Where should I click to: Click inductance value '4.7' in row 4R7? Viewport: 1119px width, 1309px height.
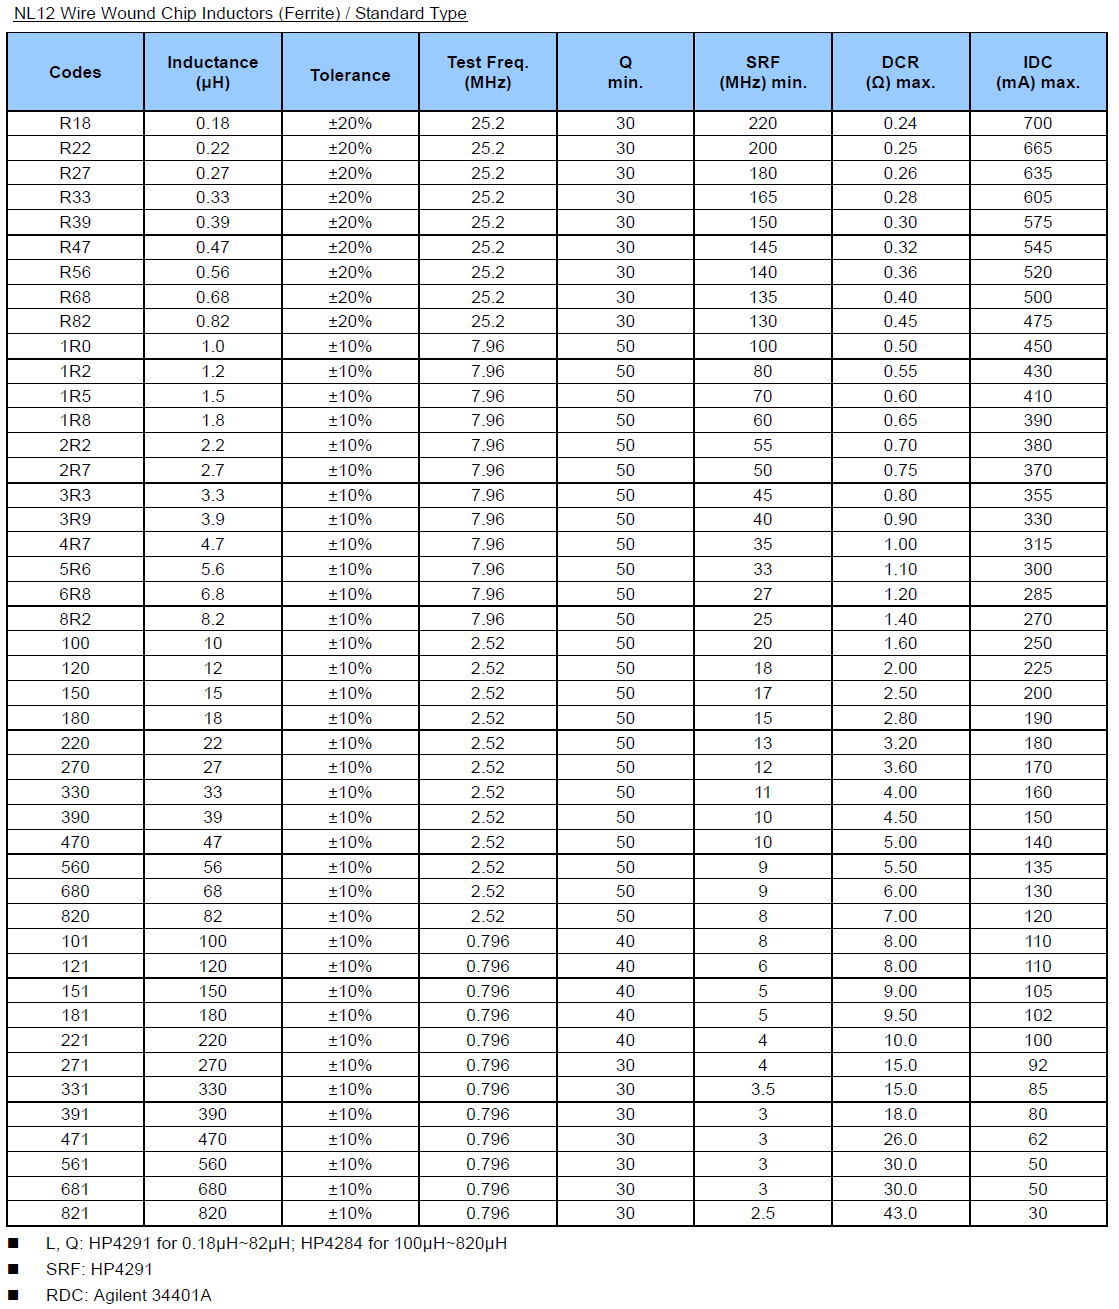tap(213, 544)
